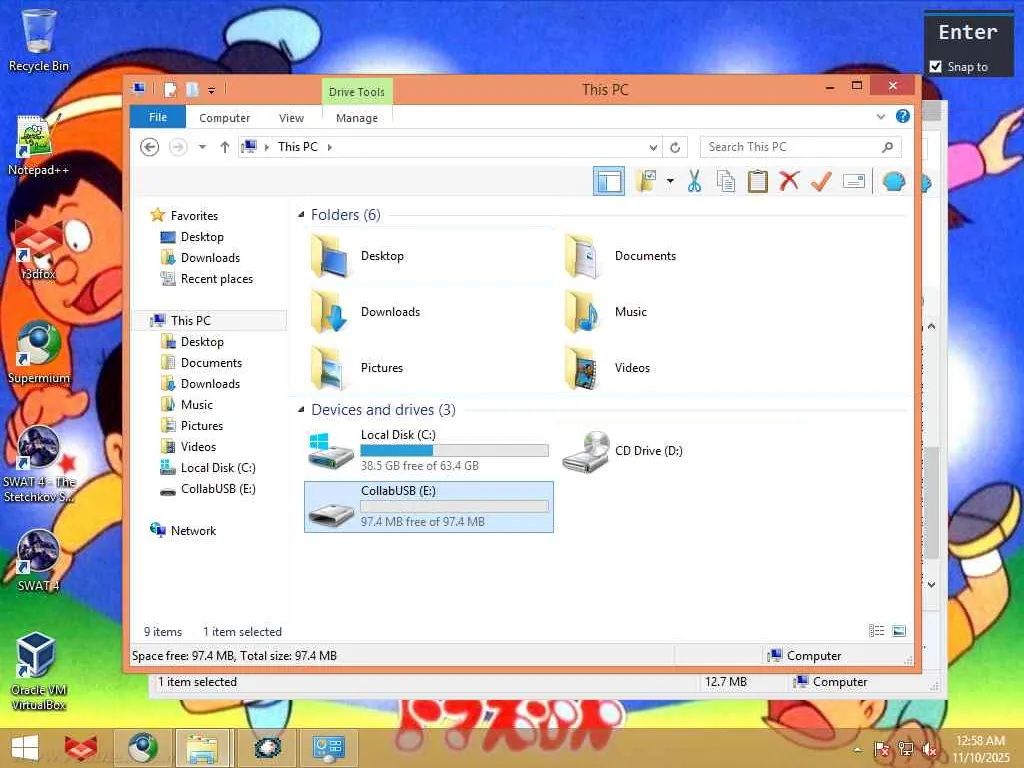Expand the ribbon with chevron

click(x=881, y=116)
